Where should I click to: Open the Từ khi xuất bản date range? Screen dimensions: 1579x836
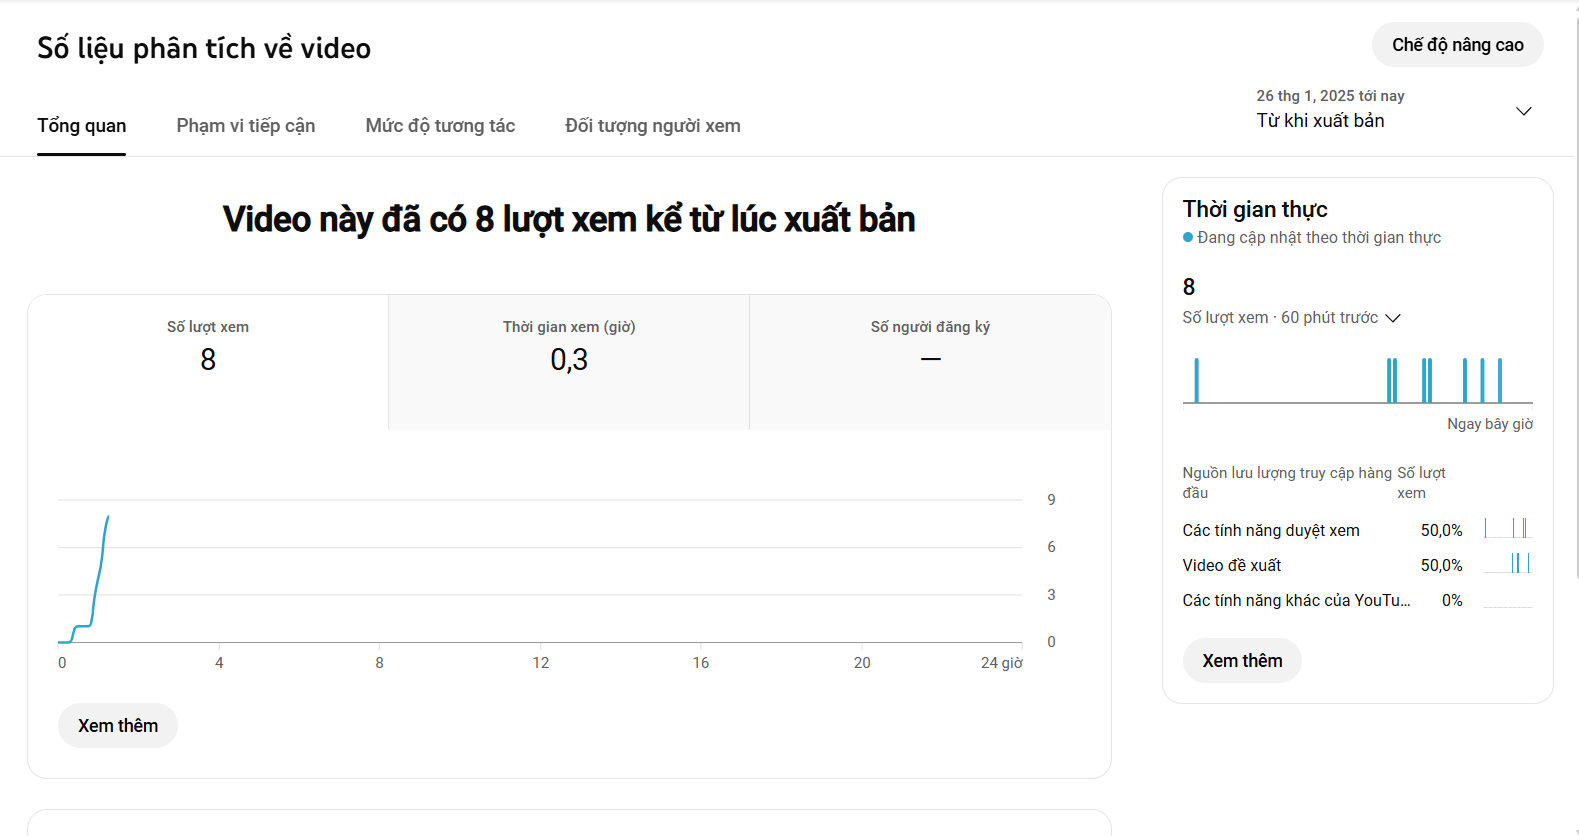point(1320,120)
